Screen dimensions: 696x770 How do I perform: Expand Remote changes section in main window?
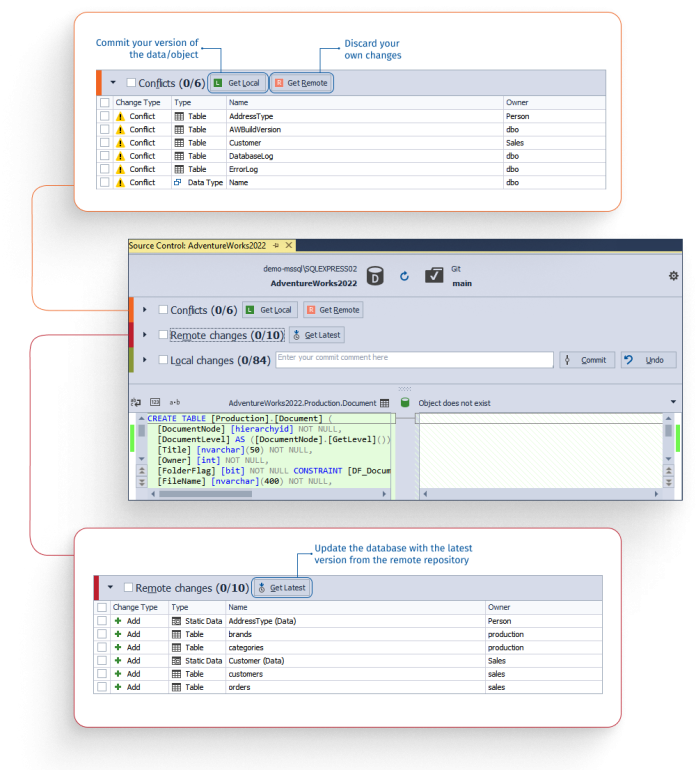[x=144, y=334]
